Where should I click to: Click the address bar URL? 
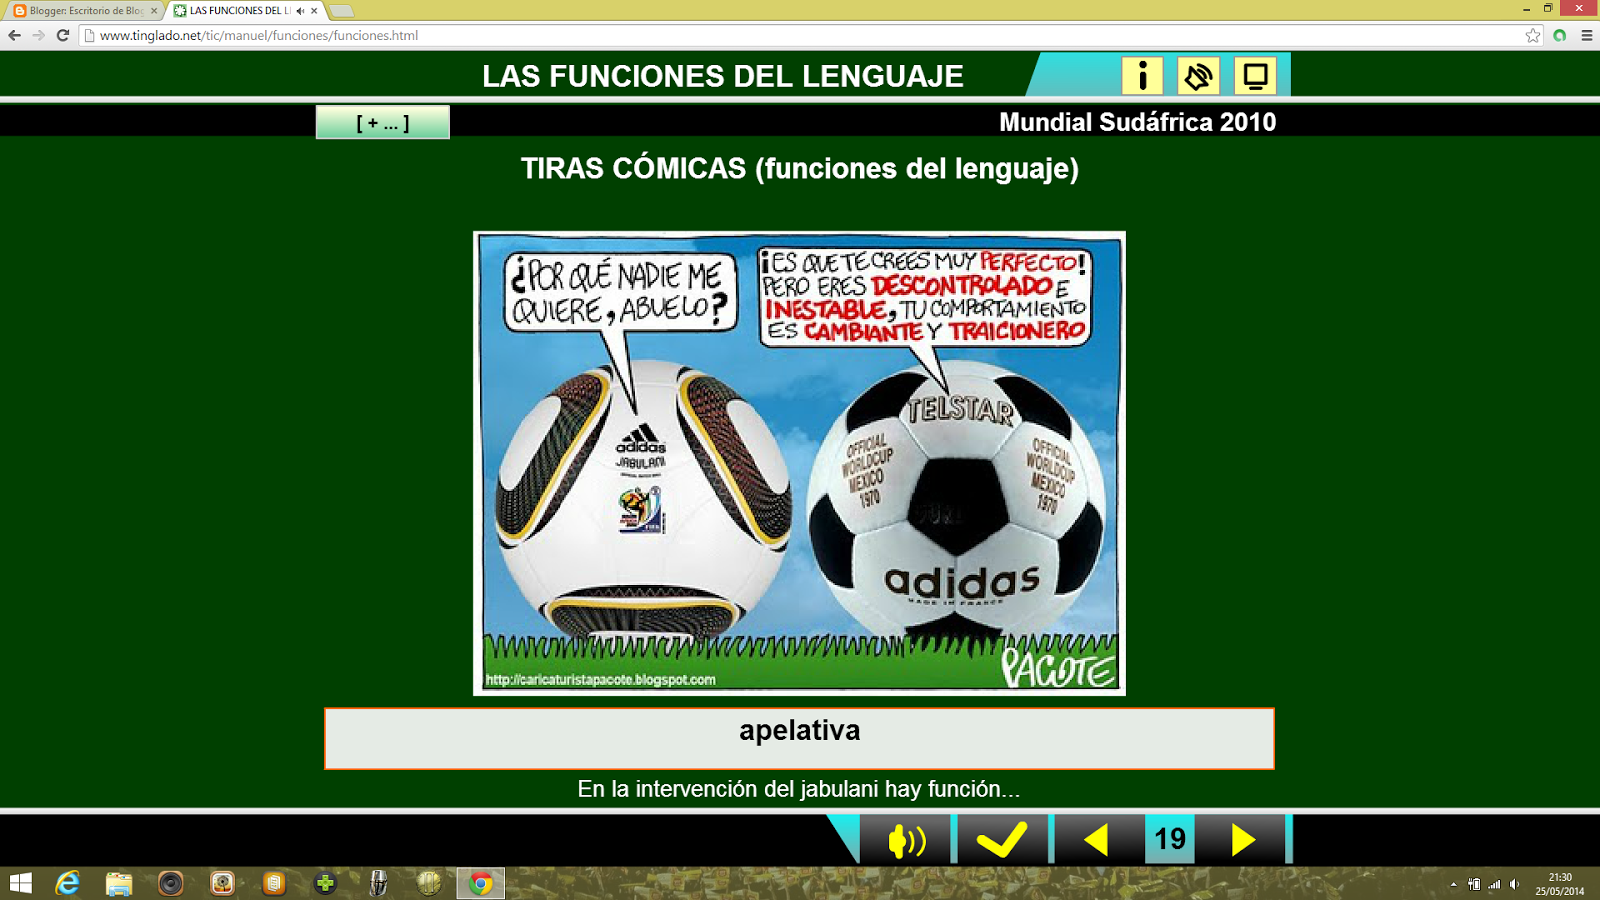point(259,35)
